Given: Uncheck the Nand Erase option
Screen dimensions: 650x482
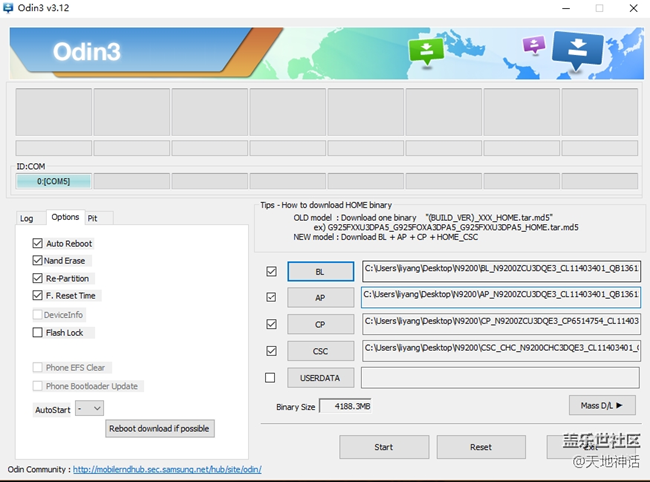Looking at the screenshot, I should [x=37, y=260].
